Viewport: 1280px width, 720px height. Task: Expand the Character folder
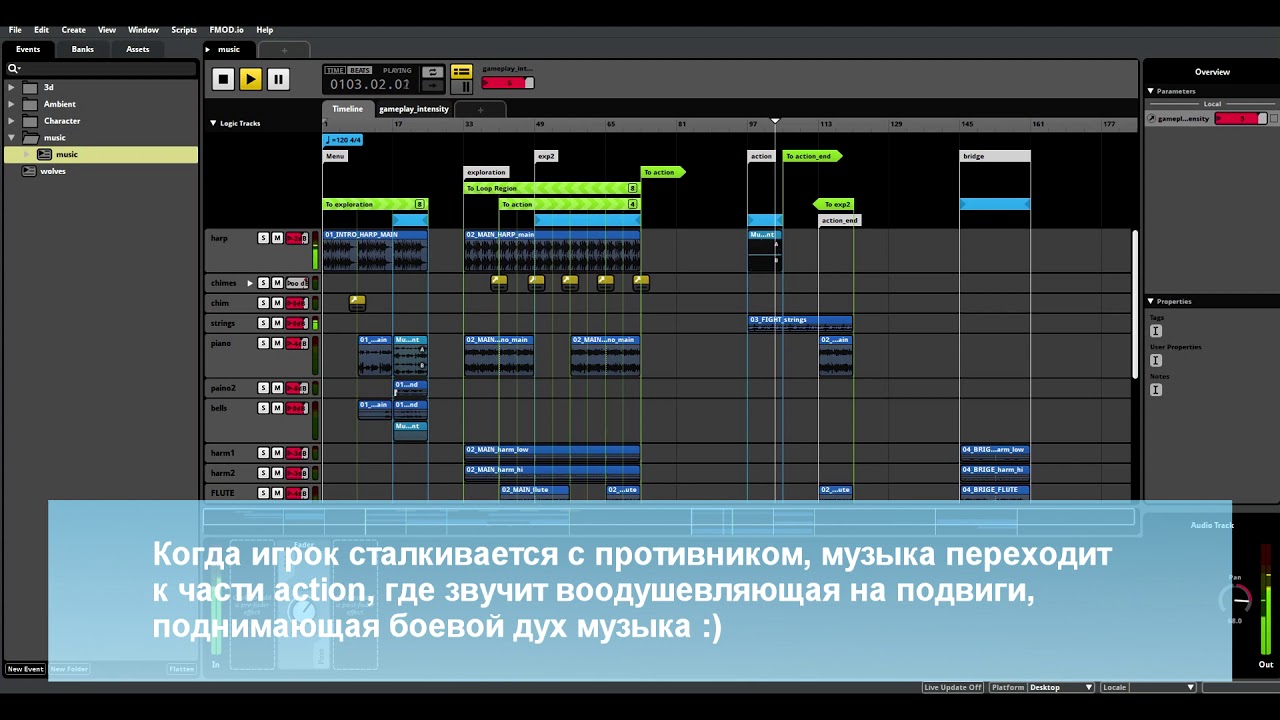coord(11,121)
